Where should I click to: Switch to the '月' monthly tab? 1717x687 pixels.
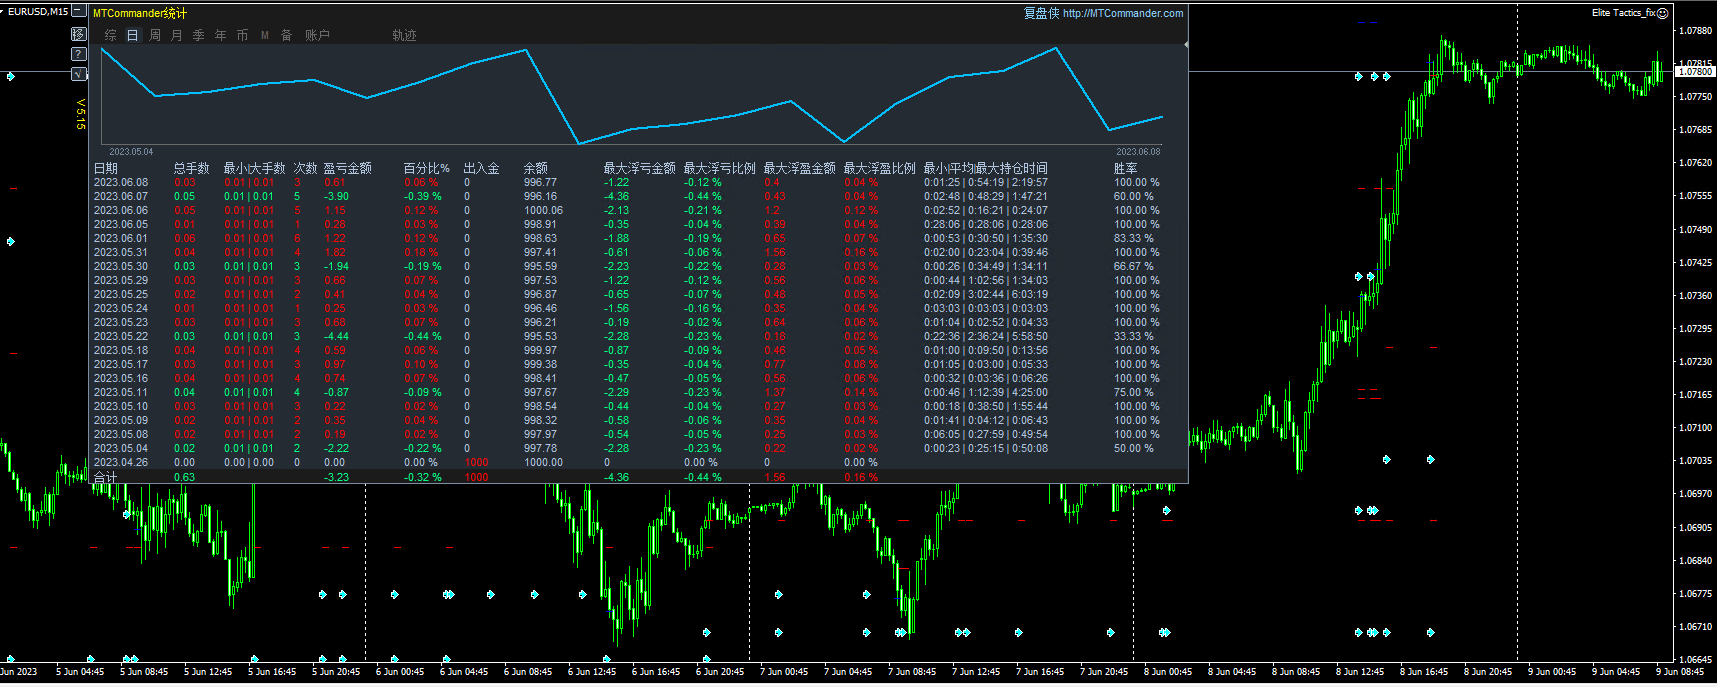(177, 35)
